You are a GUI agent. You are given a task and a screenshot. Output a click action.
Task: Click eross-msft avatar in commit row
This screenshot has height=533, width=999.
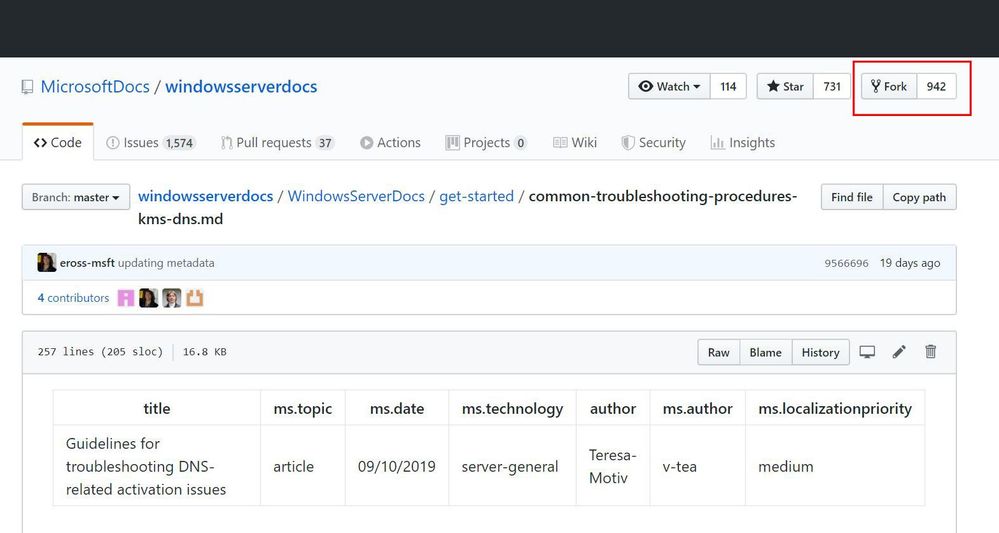(x=47, y=262)
